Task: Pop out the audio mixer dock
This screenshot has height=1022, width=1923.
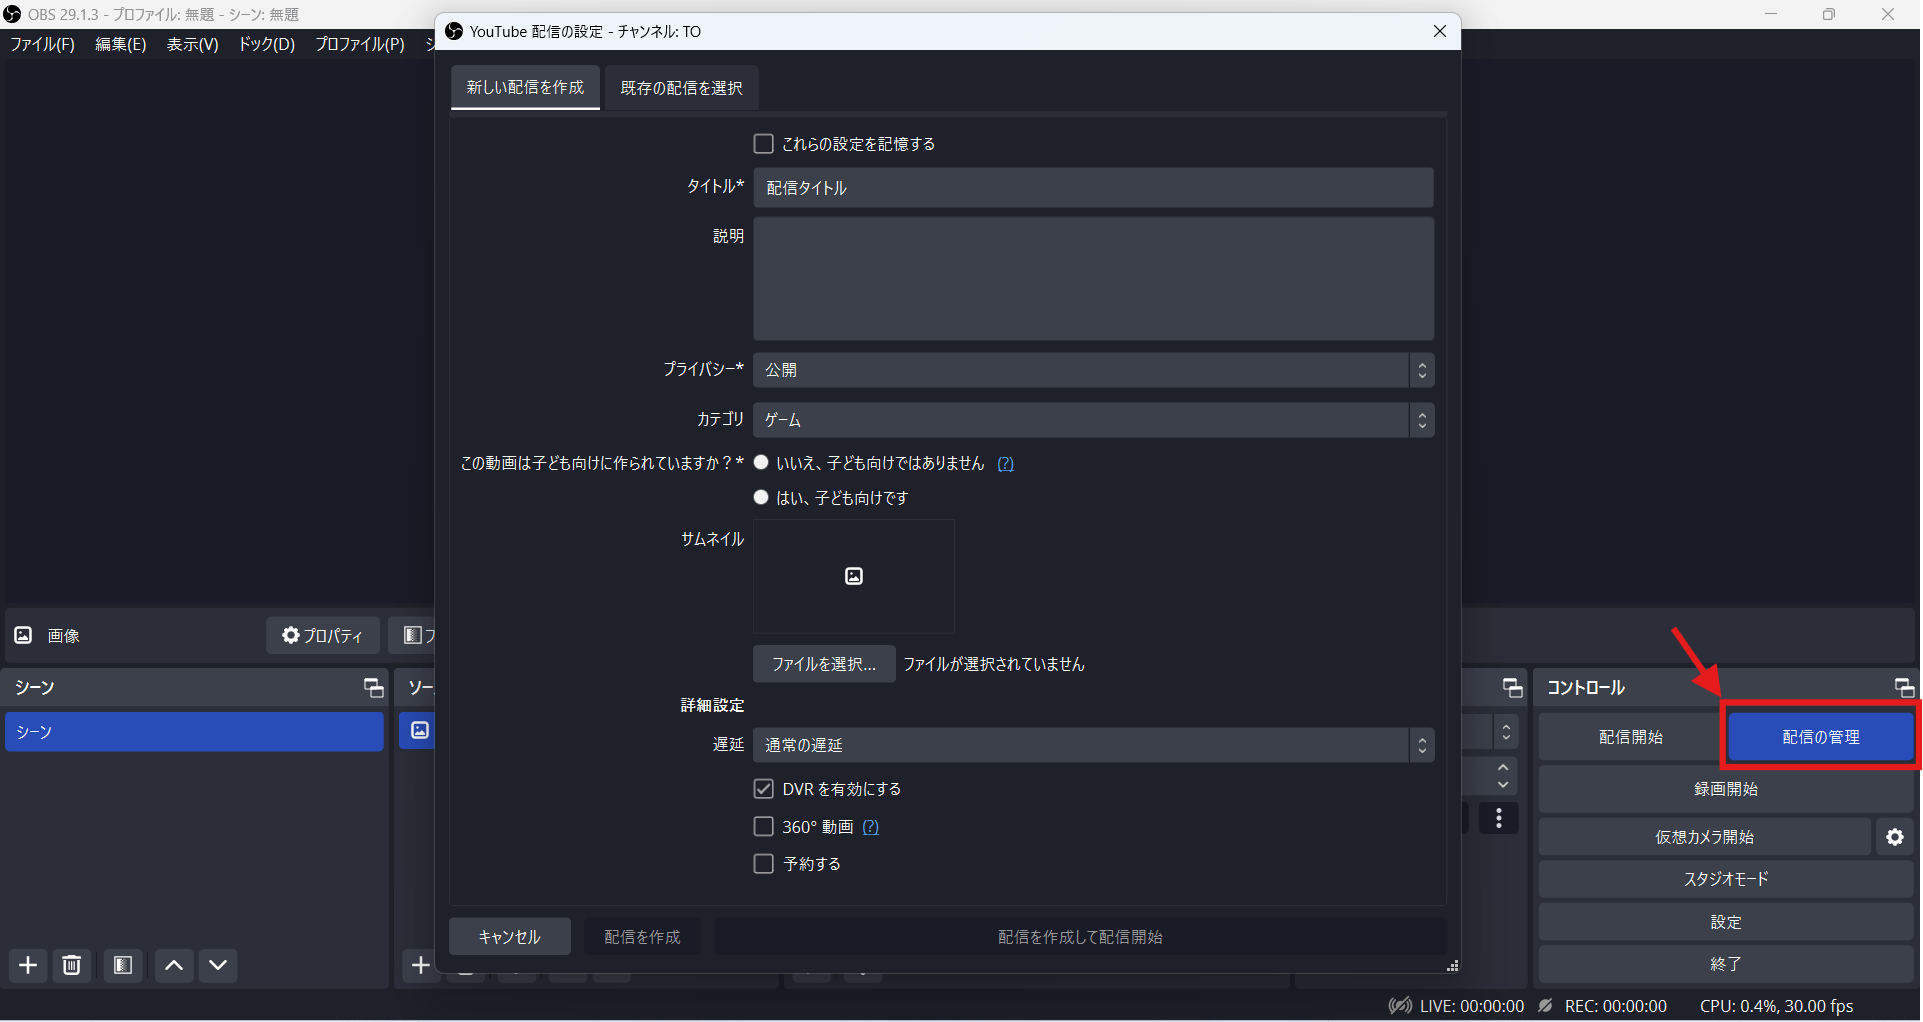Action: point(1512,688)
